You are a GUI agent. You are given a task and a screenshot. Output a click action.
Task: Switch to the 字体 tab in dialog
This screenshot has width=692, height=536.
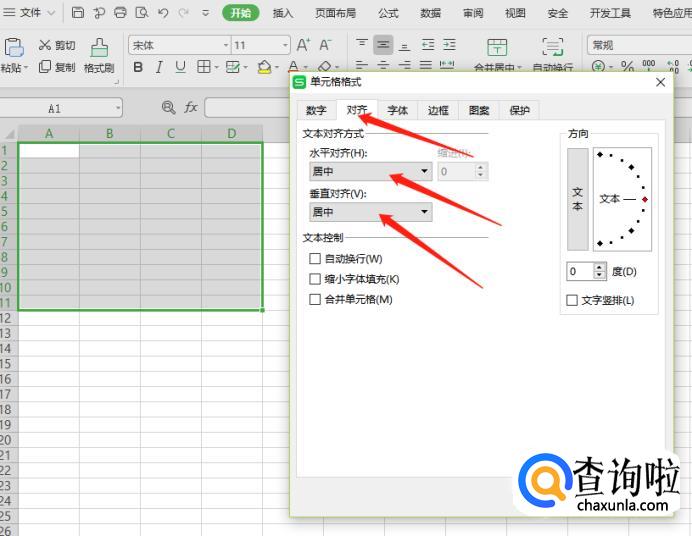397,110
